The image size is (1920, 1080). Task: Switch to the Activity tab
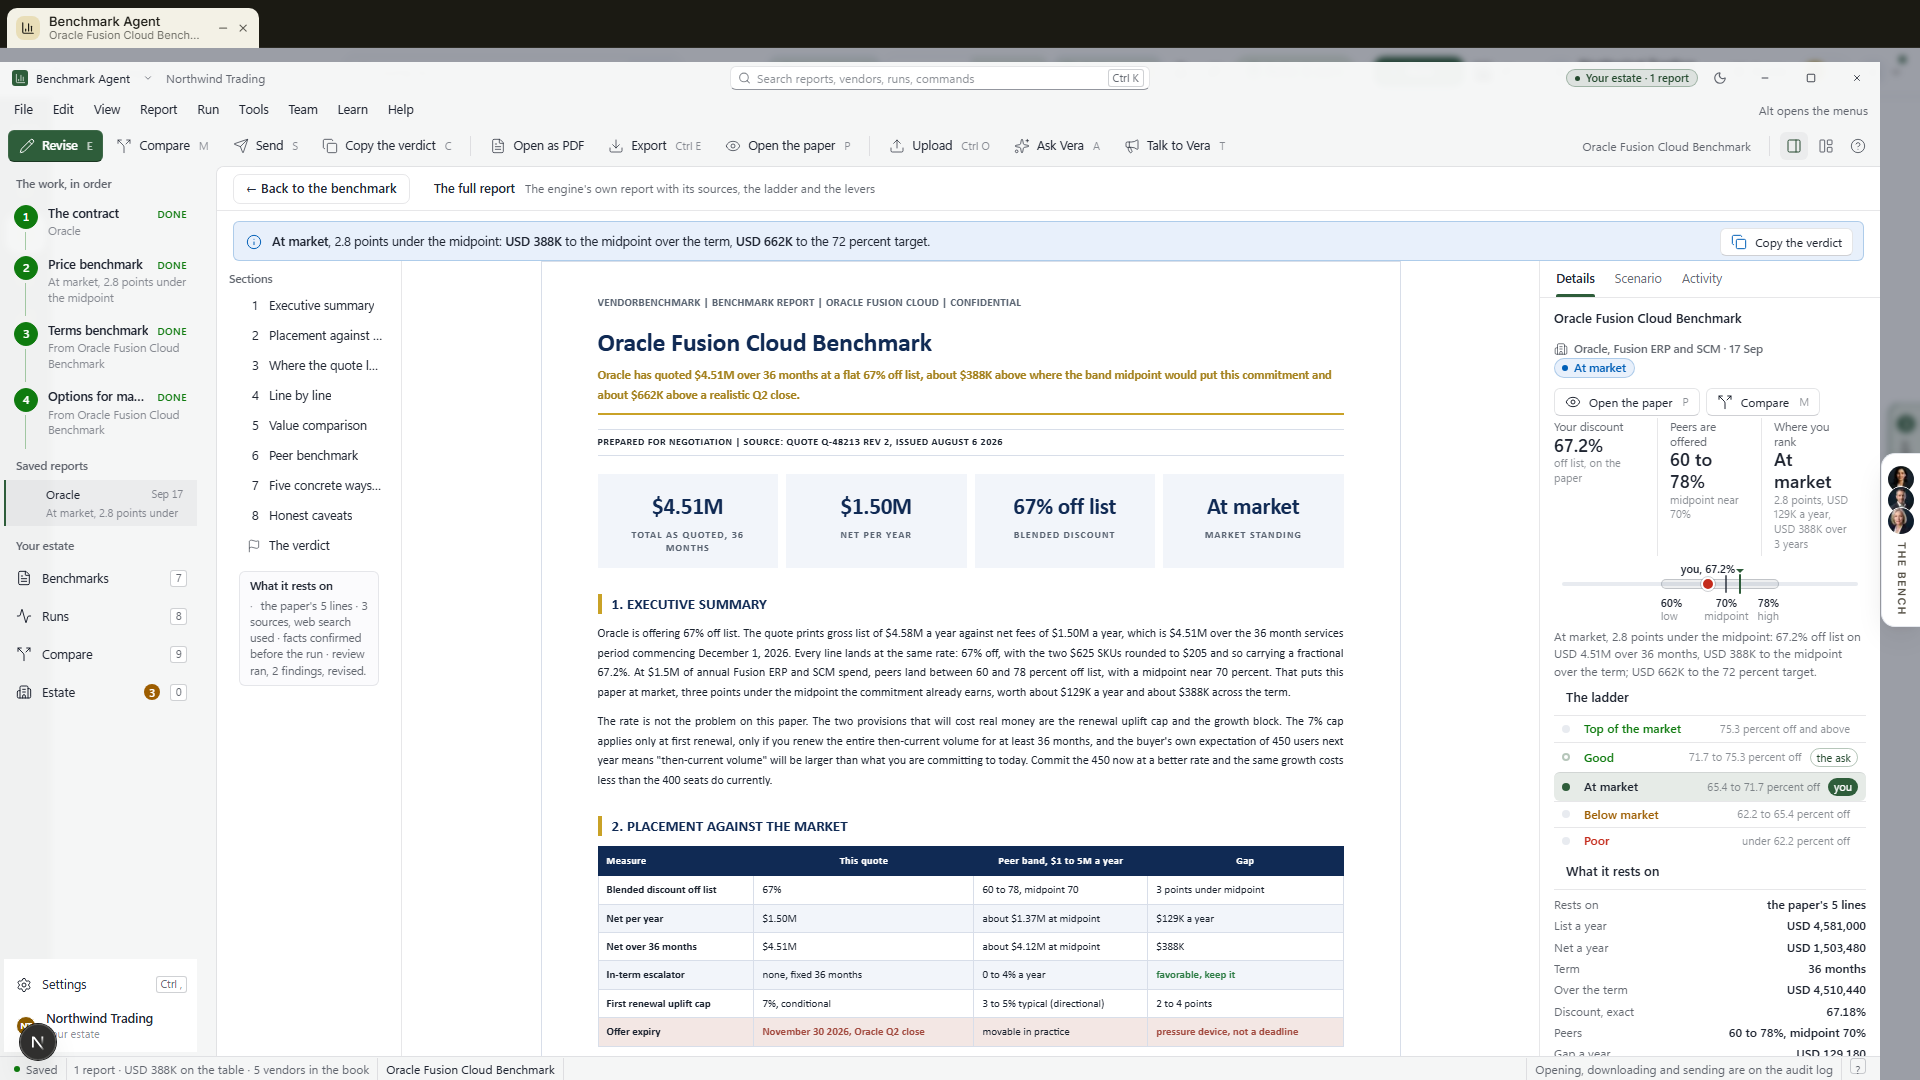click(1701, 279)
